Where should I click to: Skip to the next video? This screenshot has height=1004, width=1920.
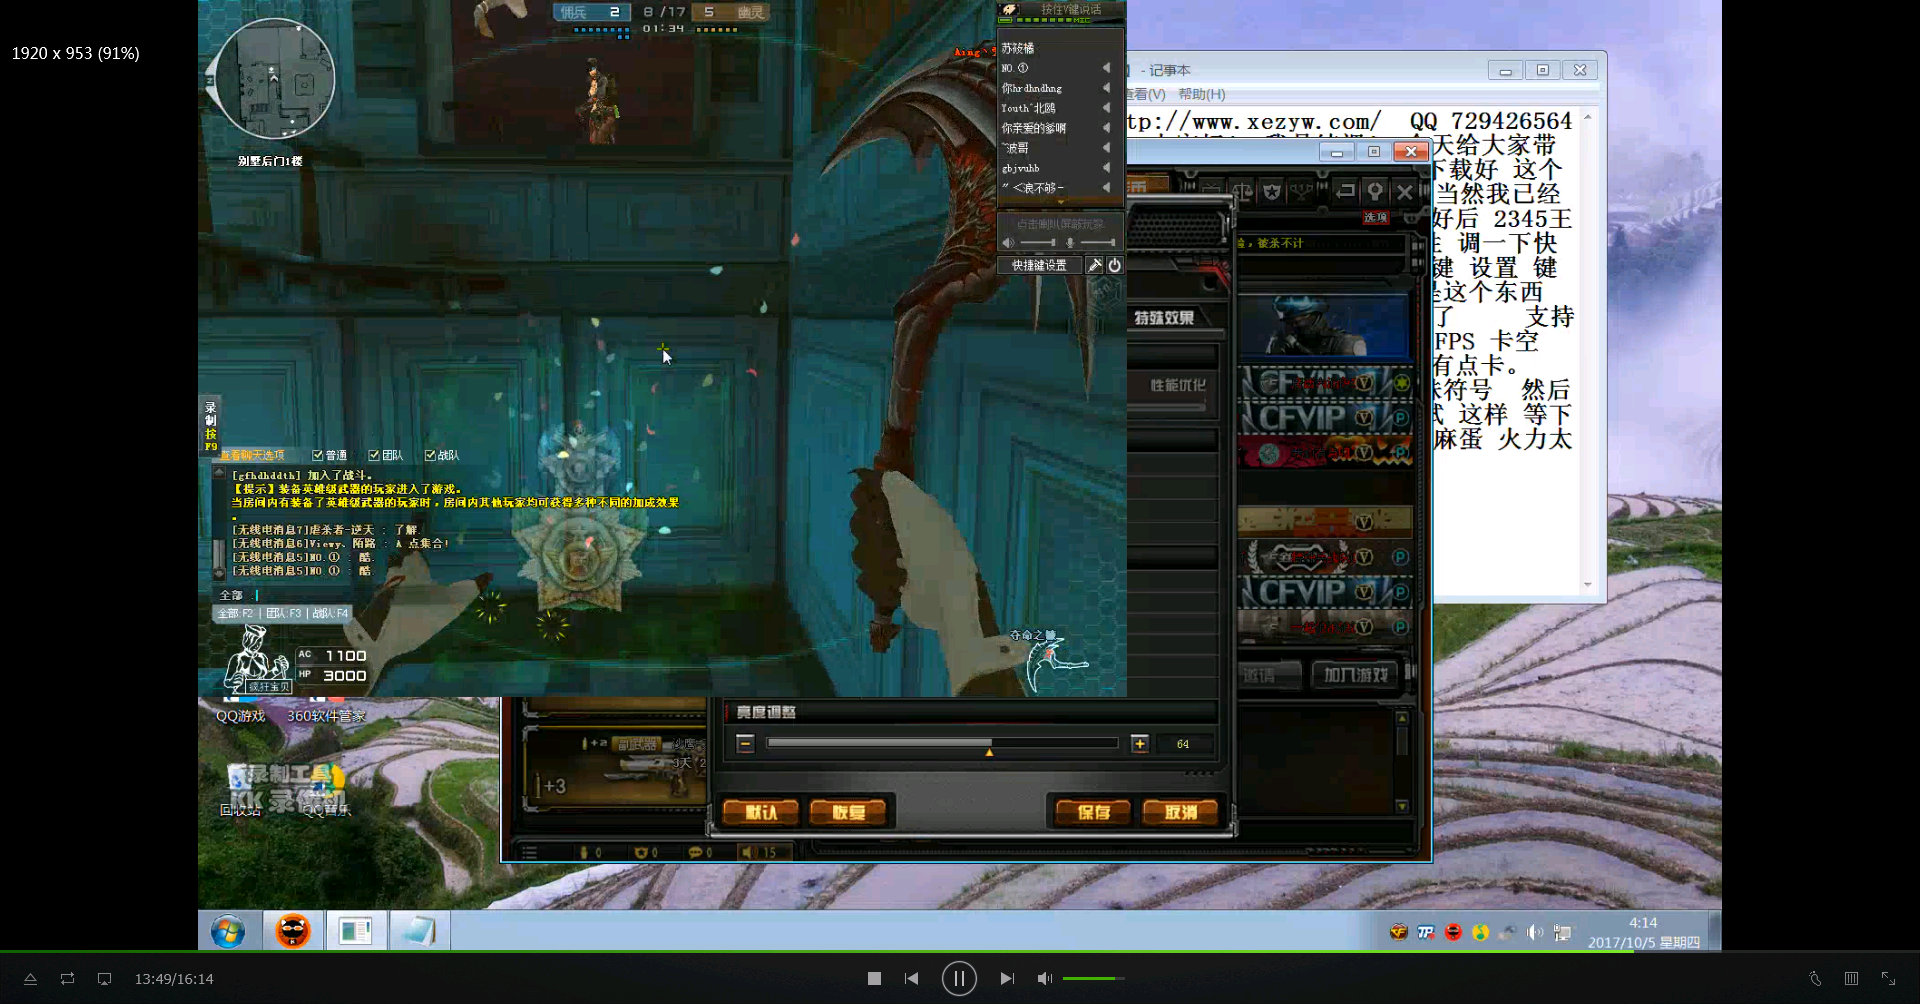[x=1006, y=978]
